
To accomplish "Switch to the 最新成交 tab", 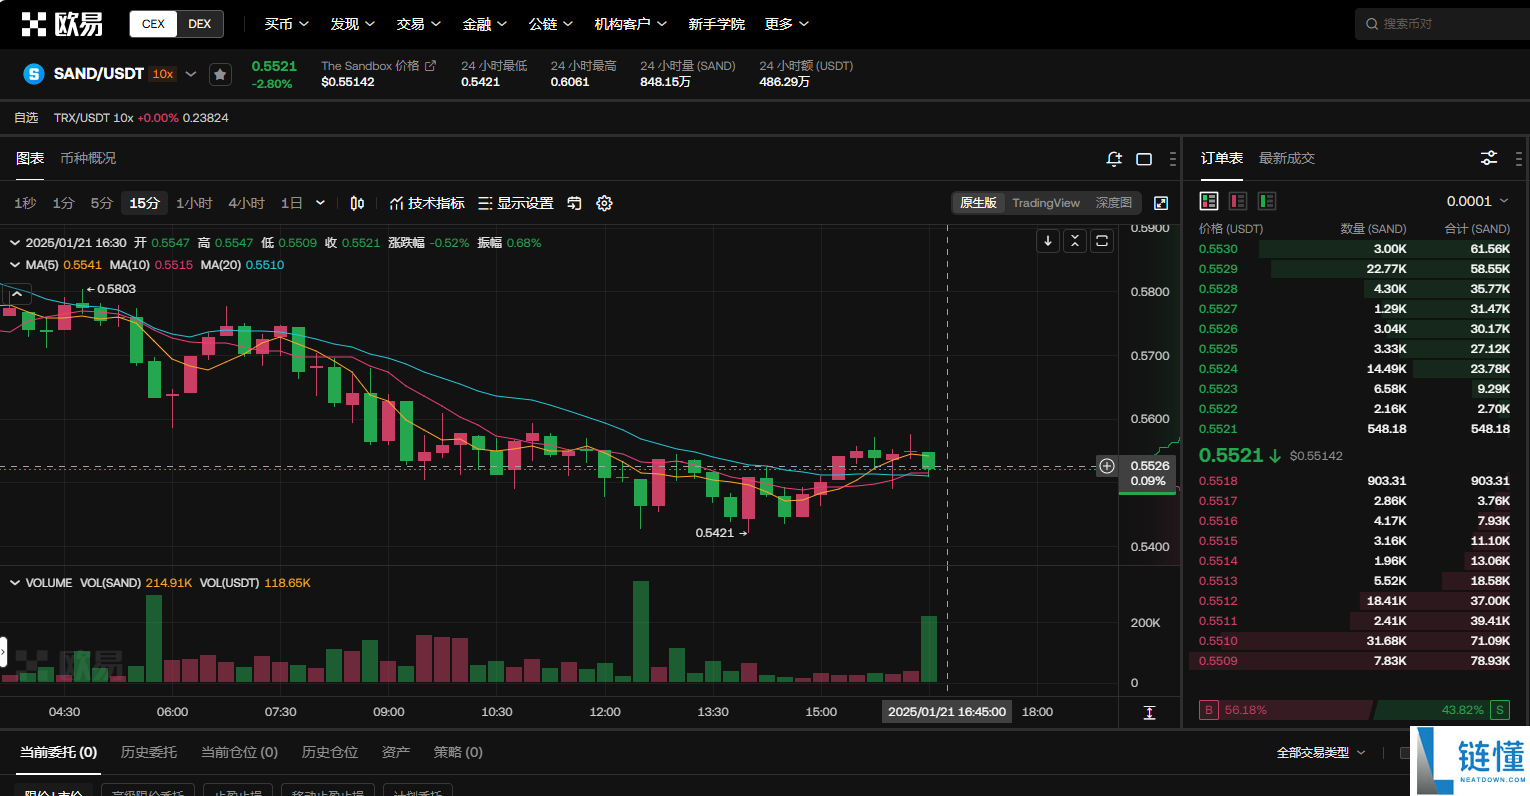I will (1287, 158).
